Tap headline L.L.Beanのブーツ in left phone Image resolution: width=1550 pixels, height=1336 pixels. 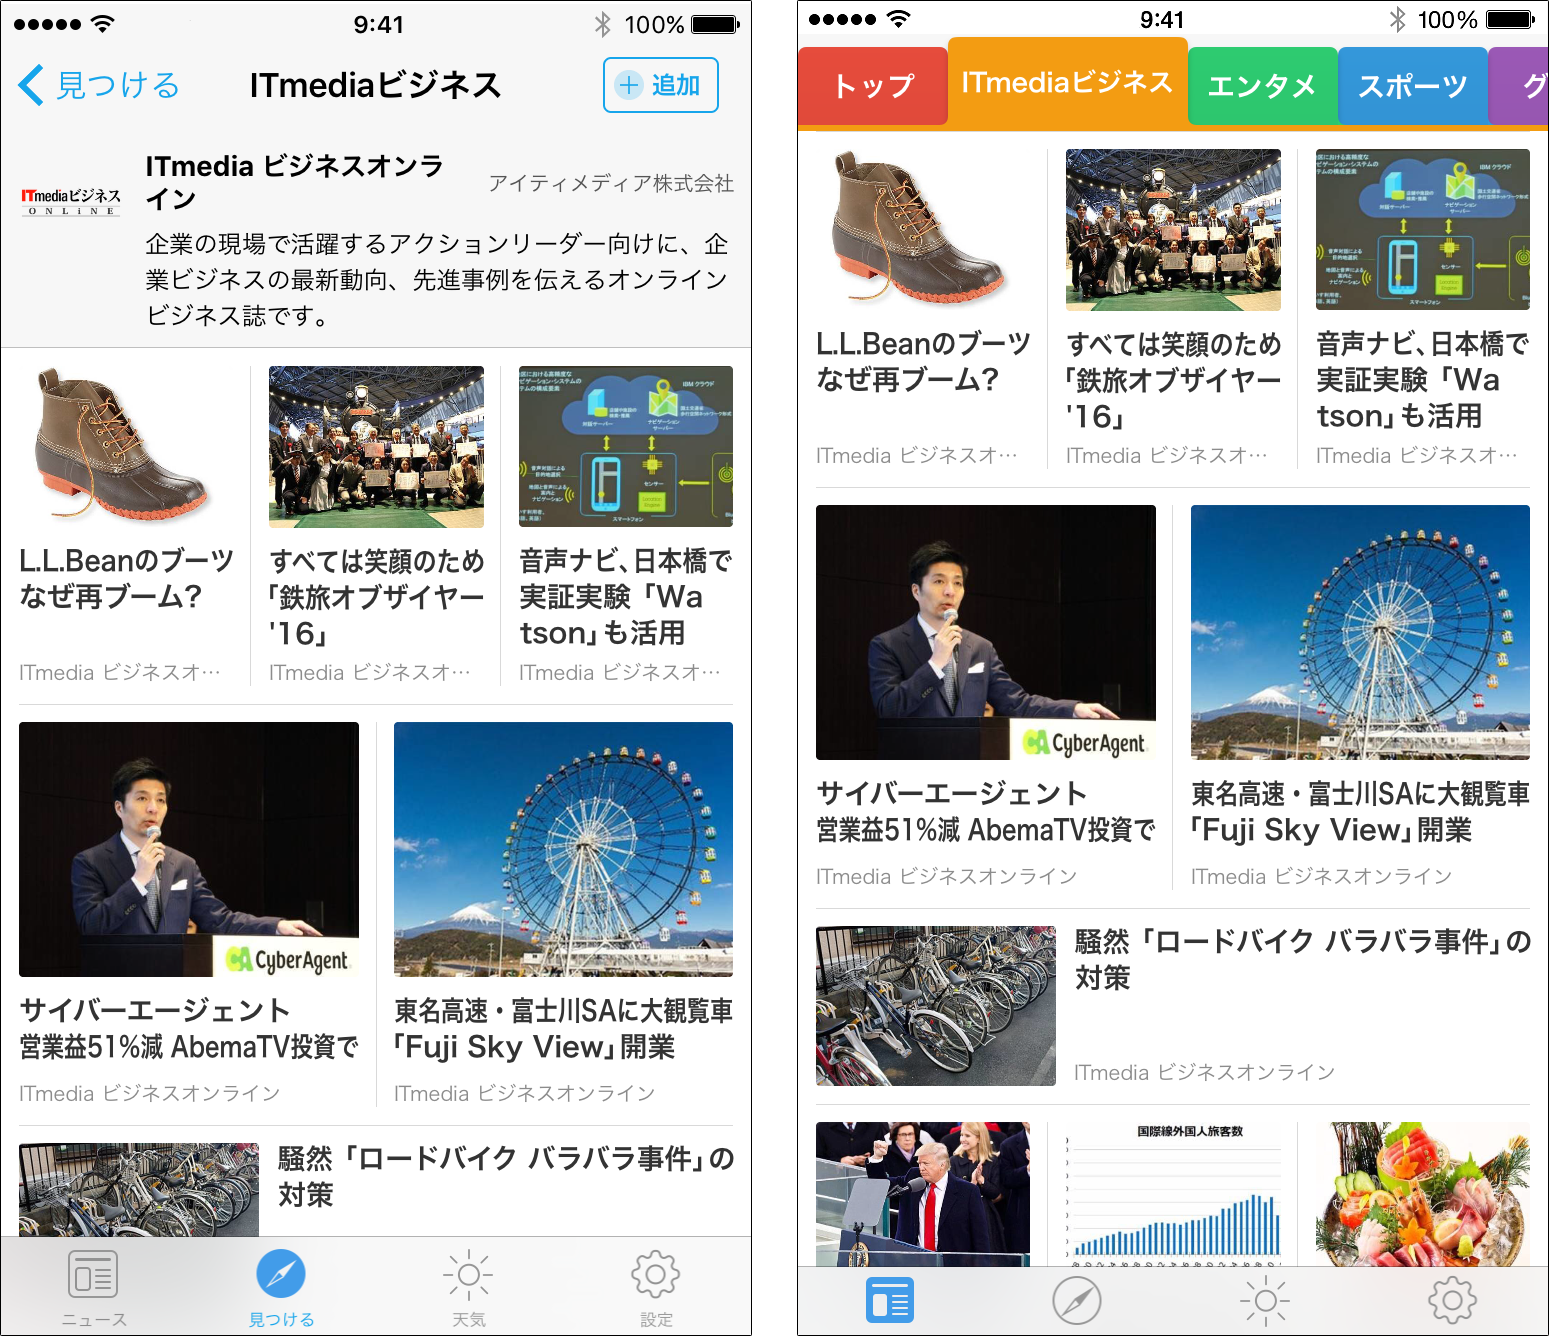coord(126,579)
